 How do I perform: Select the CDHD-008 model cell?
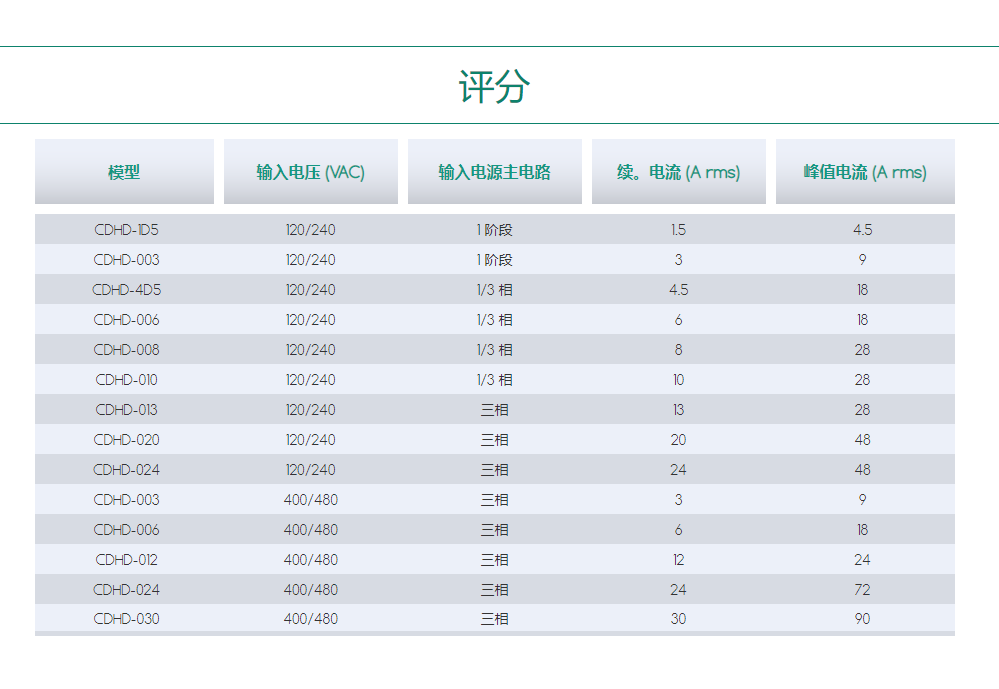(126, 350)
